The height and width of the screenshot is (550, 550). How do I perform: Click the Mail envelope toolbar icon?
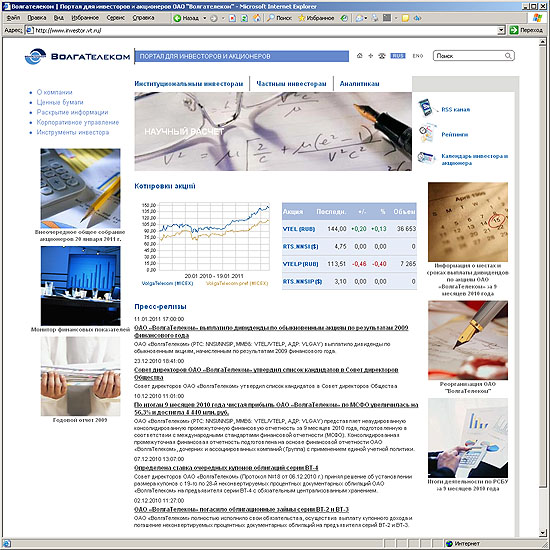click(x=359, y=18)
